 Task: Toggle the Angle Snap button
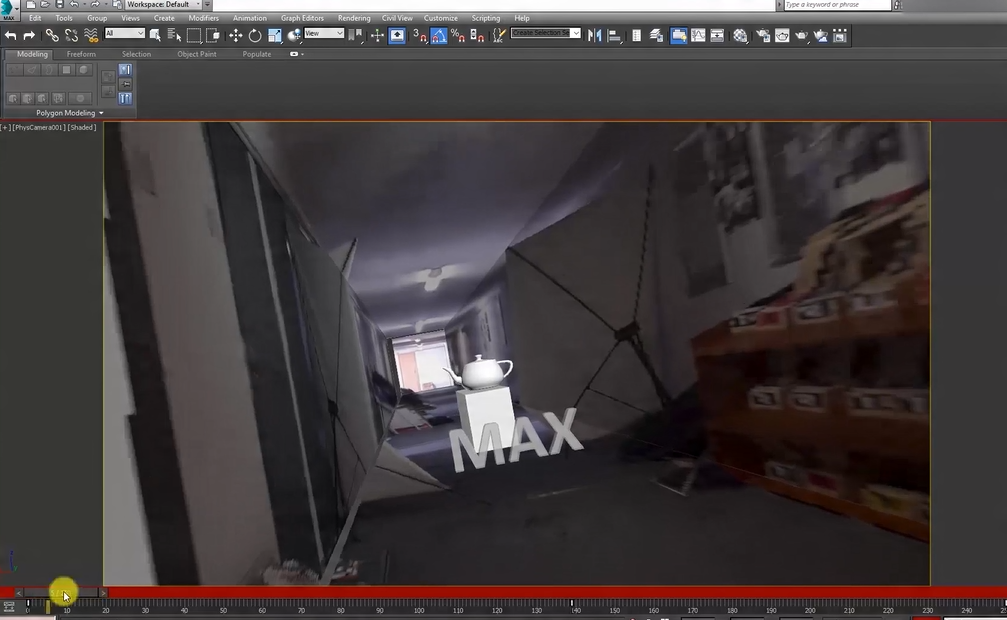click(x=439, y=35)
